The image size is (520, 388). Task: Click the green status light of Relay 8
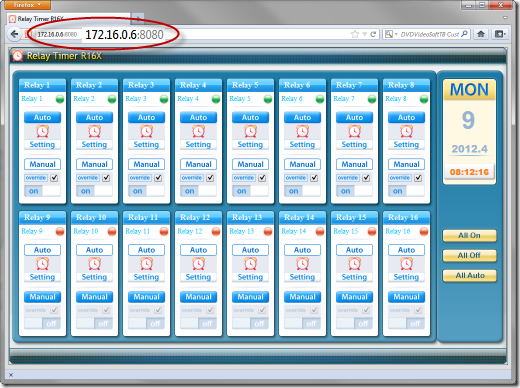coord(424,99)
